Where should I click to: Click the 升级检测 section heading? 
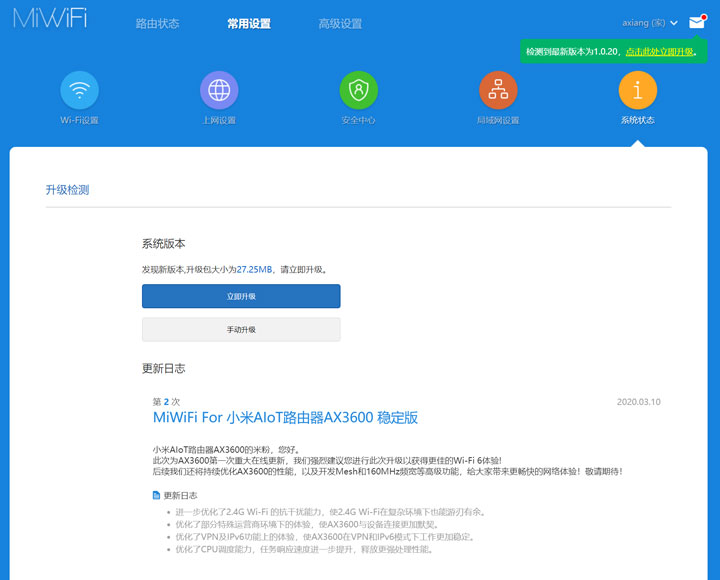pyautogui.click(x=68, y=190)
